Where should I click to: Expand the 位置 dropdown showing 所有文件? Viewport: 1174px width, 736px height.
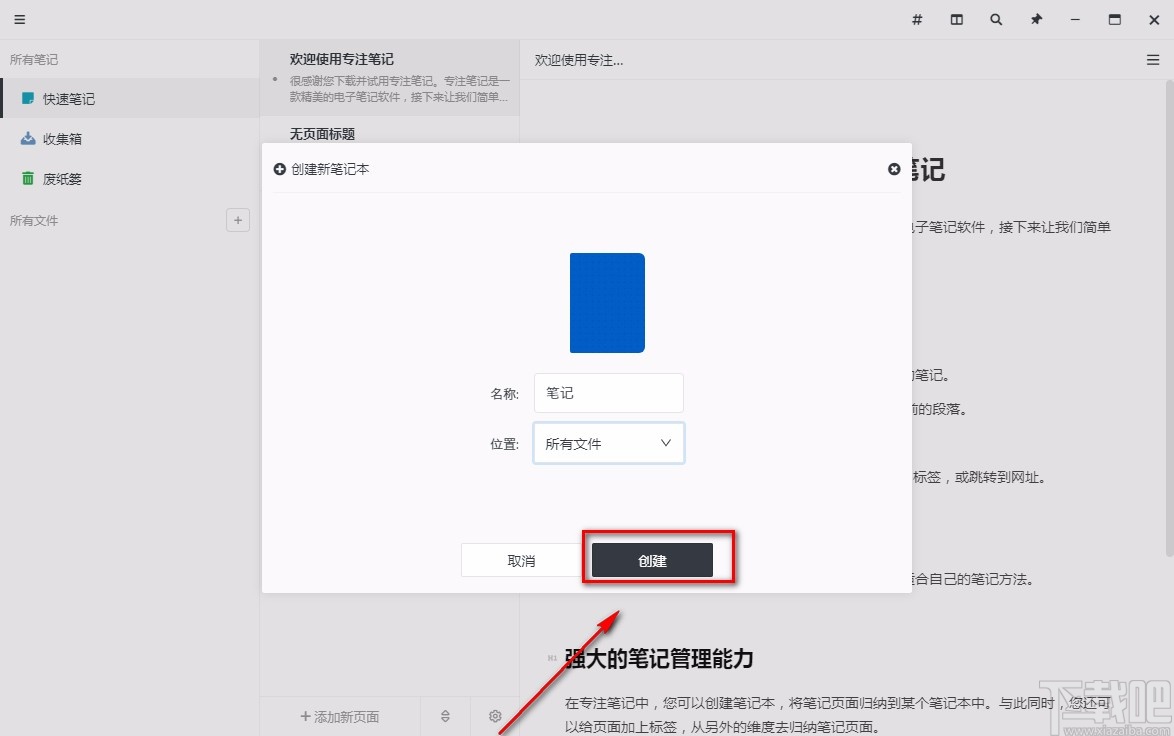click(x=608, y=443)
